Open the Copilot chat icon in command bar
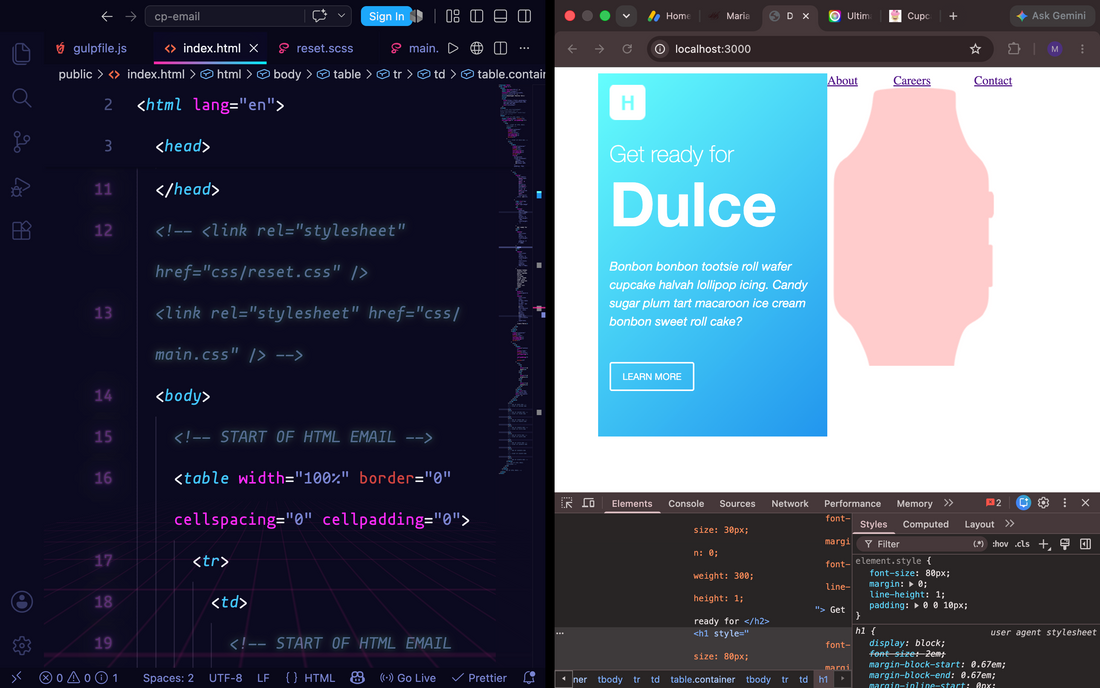The height and width of the screenshot is (688, 1100). pos(319,15)
